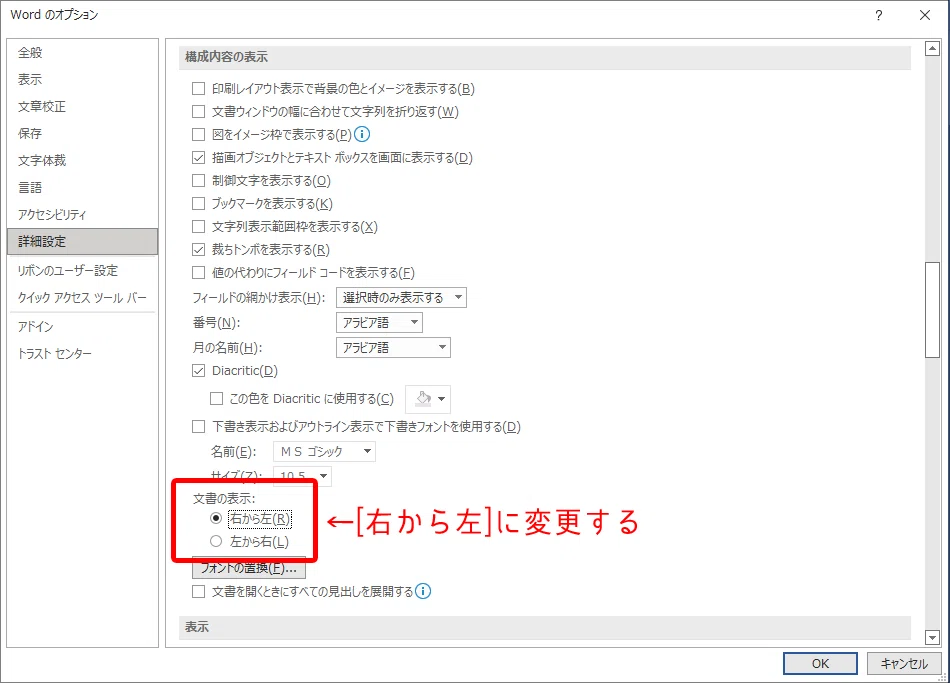Image resolution: width=950 pixels, height=683 pixels.
Task: Enable 値の代わりにフィールドコードを表示する
Action: tap(198, 273)
